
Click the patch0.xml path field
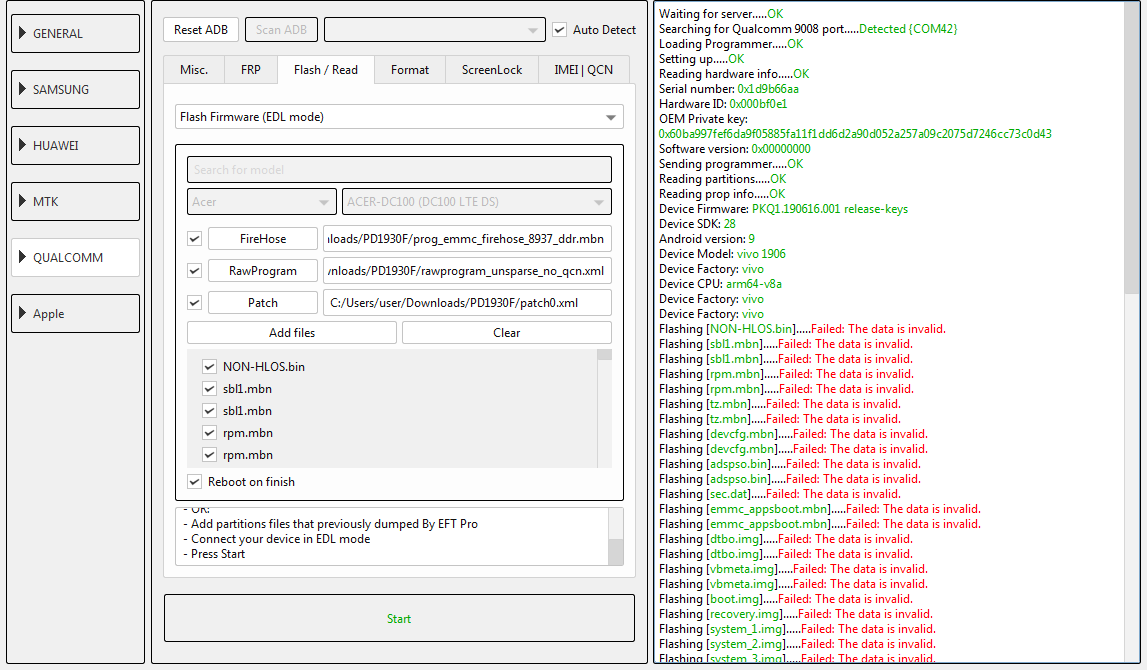[x=467, y=303]
